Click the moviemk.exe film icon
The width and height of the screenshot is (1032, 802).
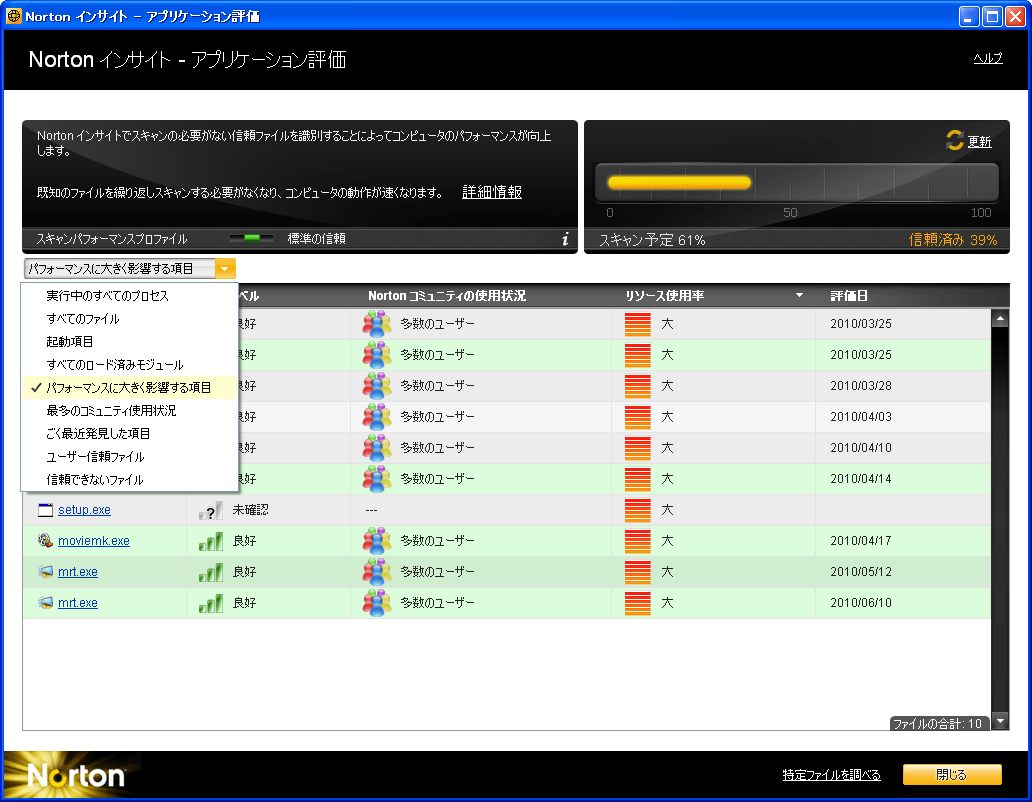pos(45,541)
